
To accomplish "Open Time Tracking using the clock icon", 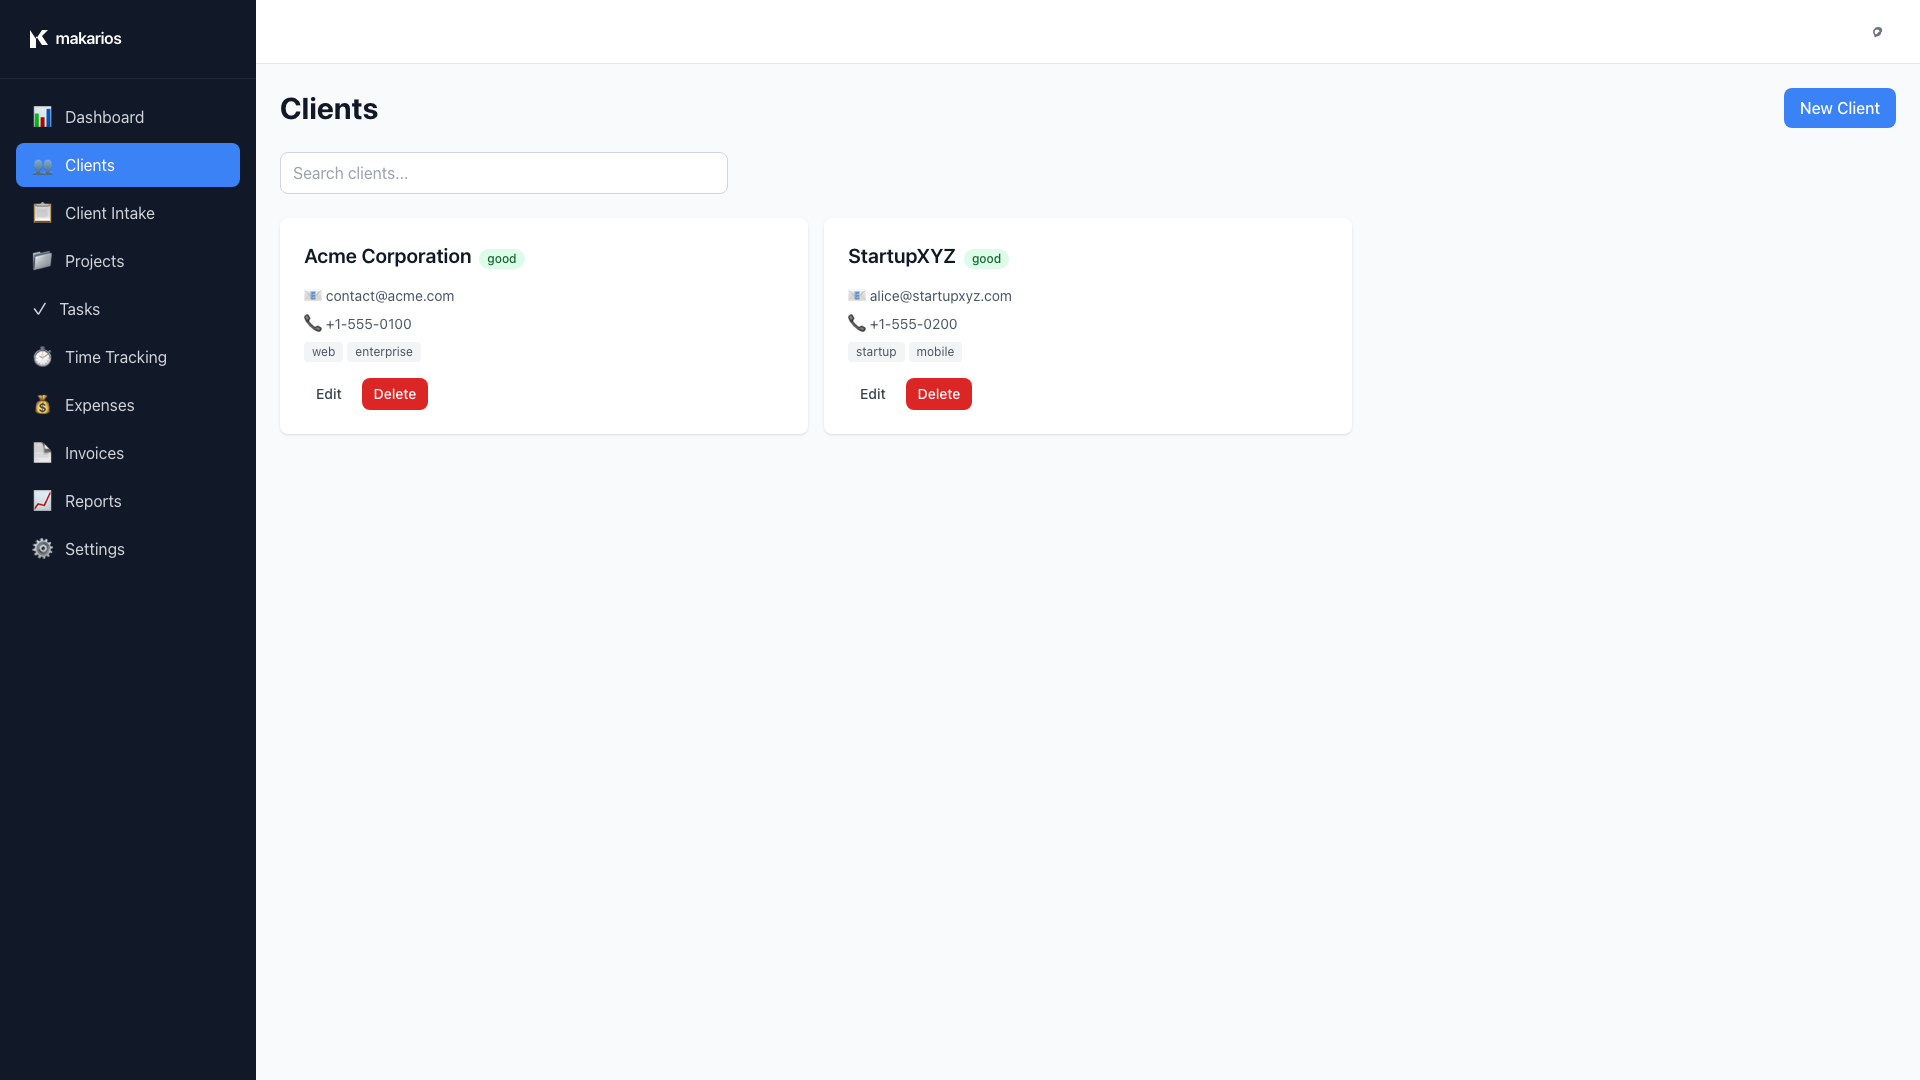I will 42,357.
